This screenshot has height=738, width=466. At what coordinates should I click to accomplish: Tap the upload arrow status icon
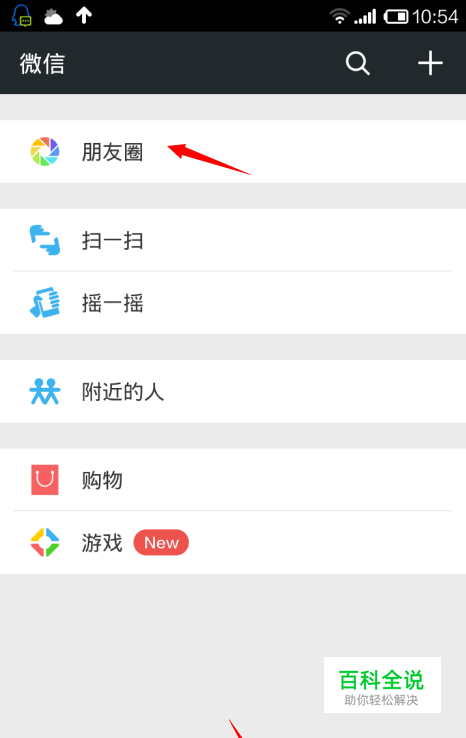84,16
